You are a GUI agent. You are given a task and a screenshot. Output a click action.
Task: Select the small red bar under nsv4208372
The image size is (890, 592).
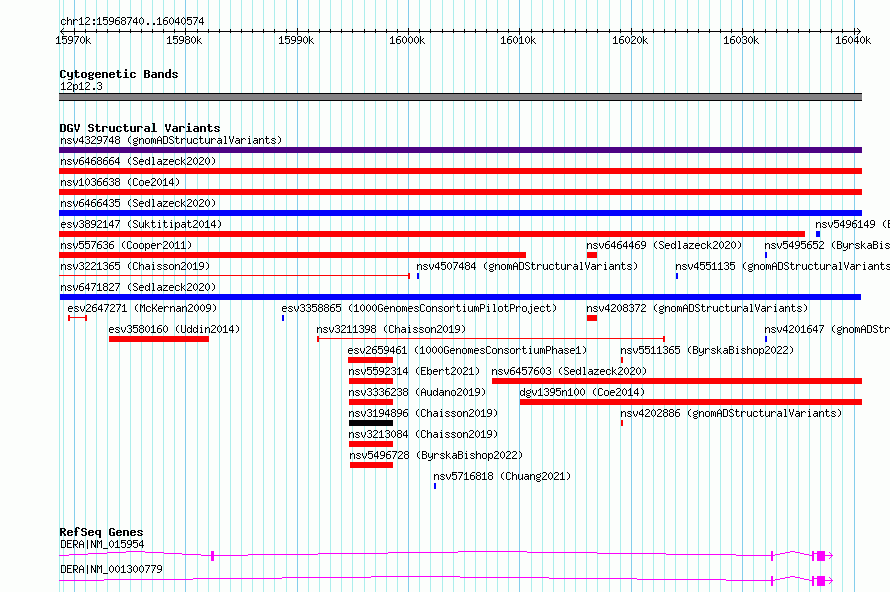592,318
